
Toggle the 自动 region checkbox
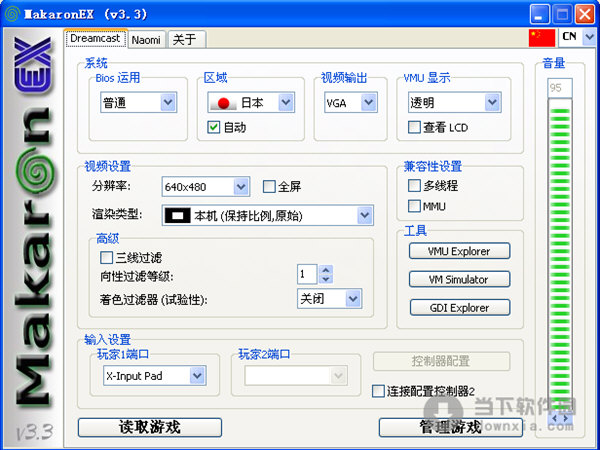214,127
